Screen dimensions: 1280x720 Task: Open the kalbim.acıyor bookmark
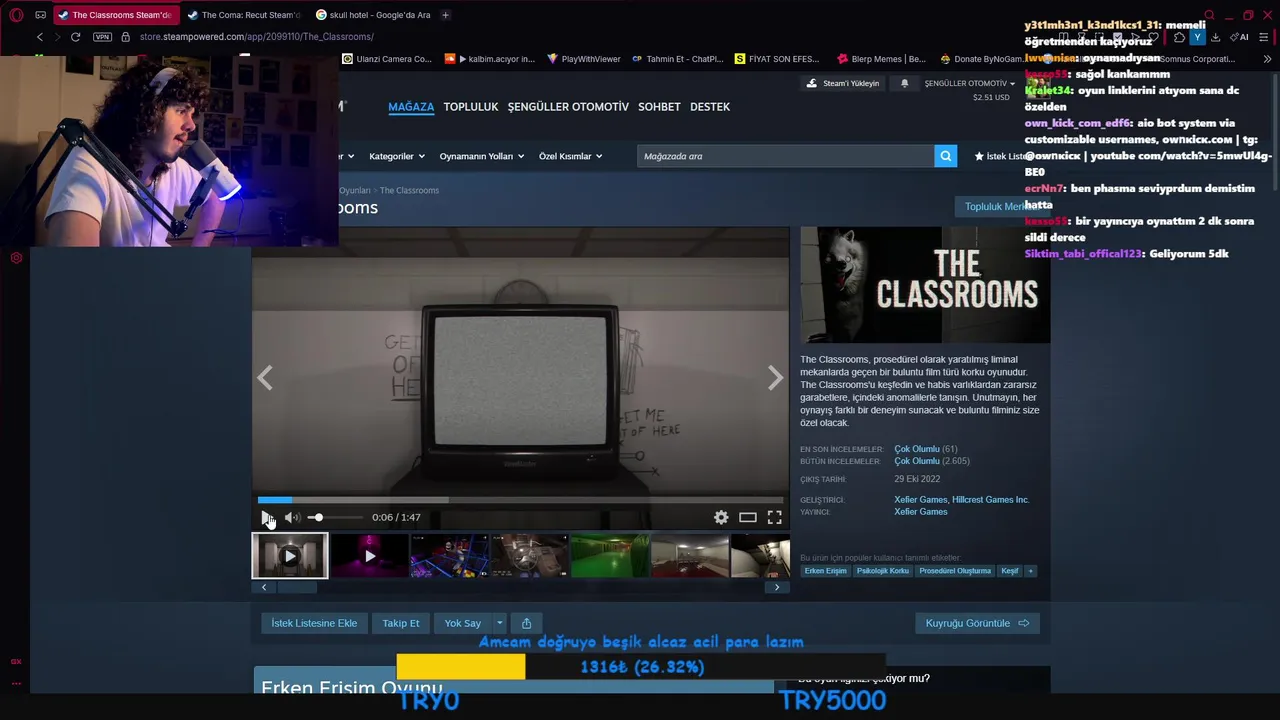coord(490,59)
